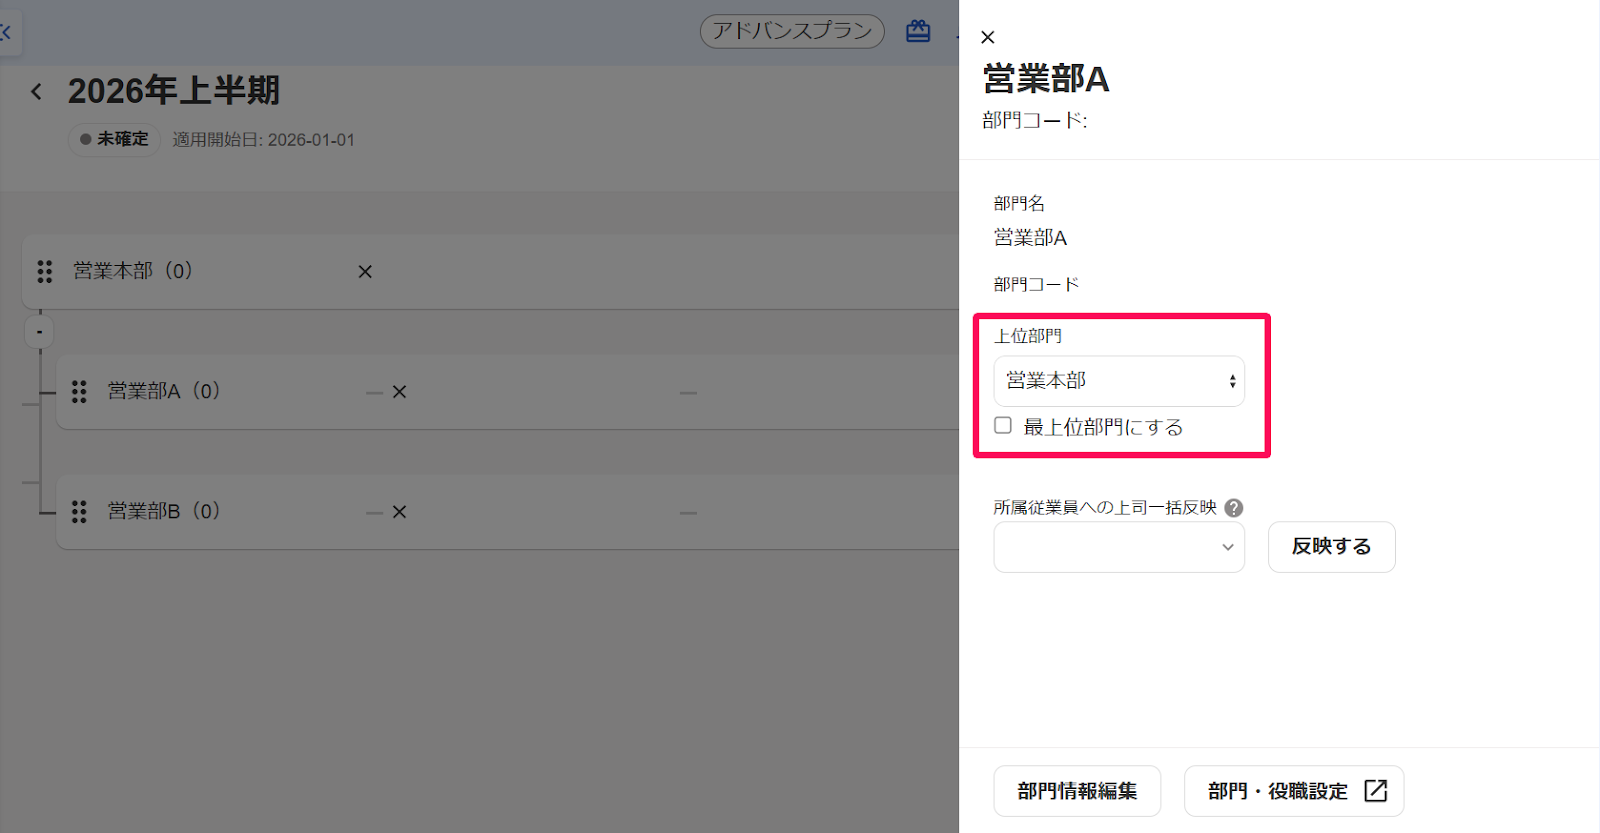The width and height of the screenshot is (1600, 833).
Task: Click the 反映する button
Action: coord(1332,547)
